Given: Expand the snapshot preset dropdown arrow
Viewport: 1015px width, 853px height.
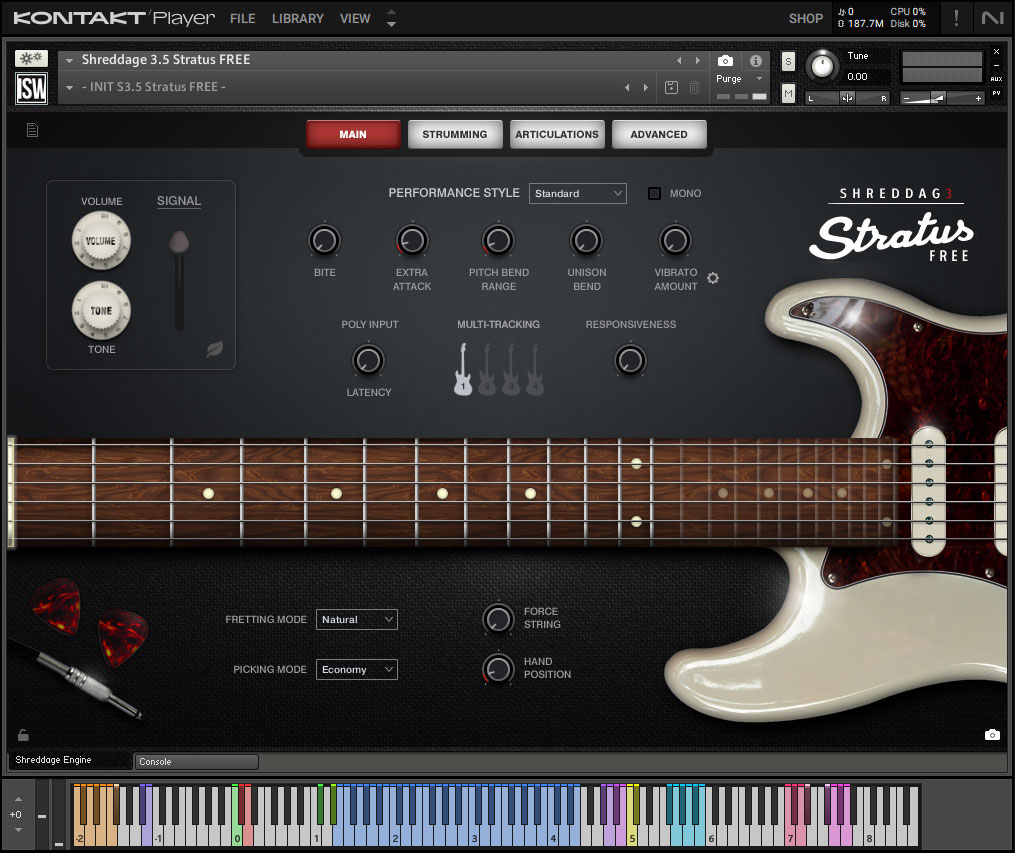Looking at the screenshot, I should pos(69,87).
